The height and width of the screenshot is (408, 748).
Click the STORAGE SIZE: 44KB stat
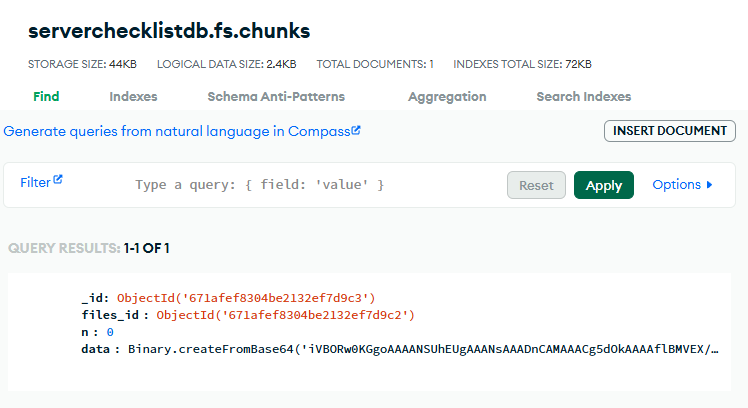(x=82, y=64)
